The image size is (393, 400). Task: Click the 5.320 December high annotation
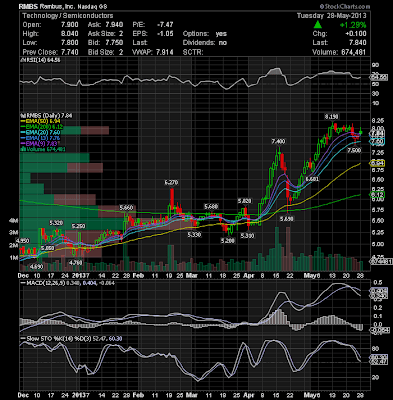pos(56,222)
